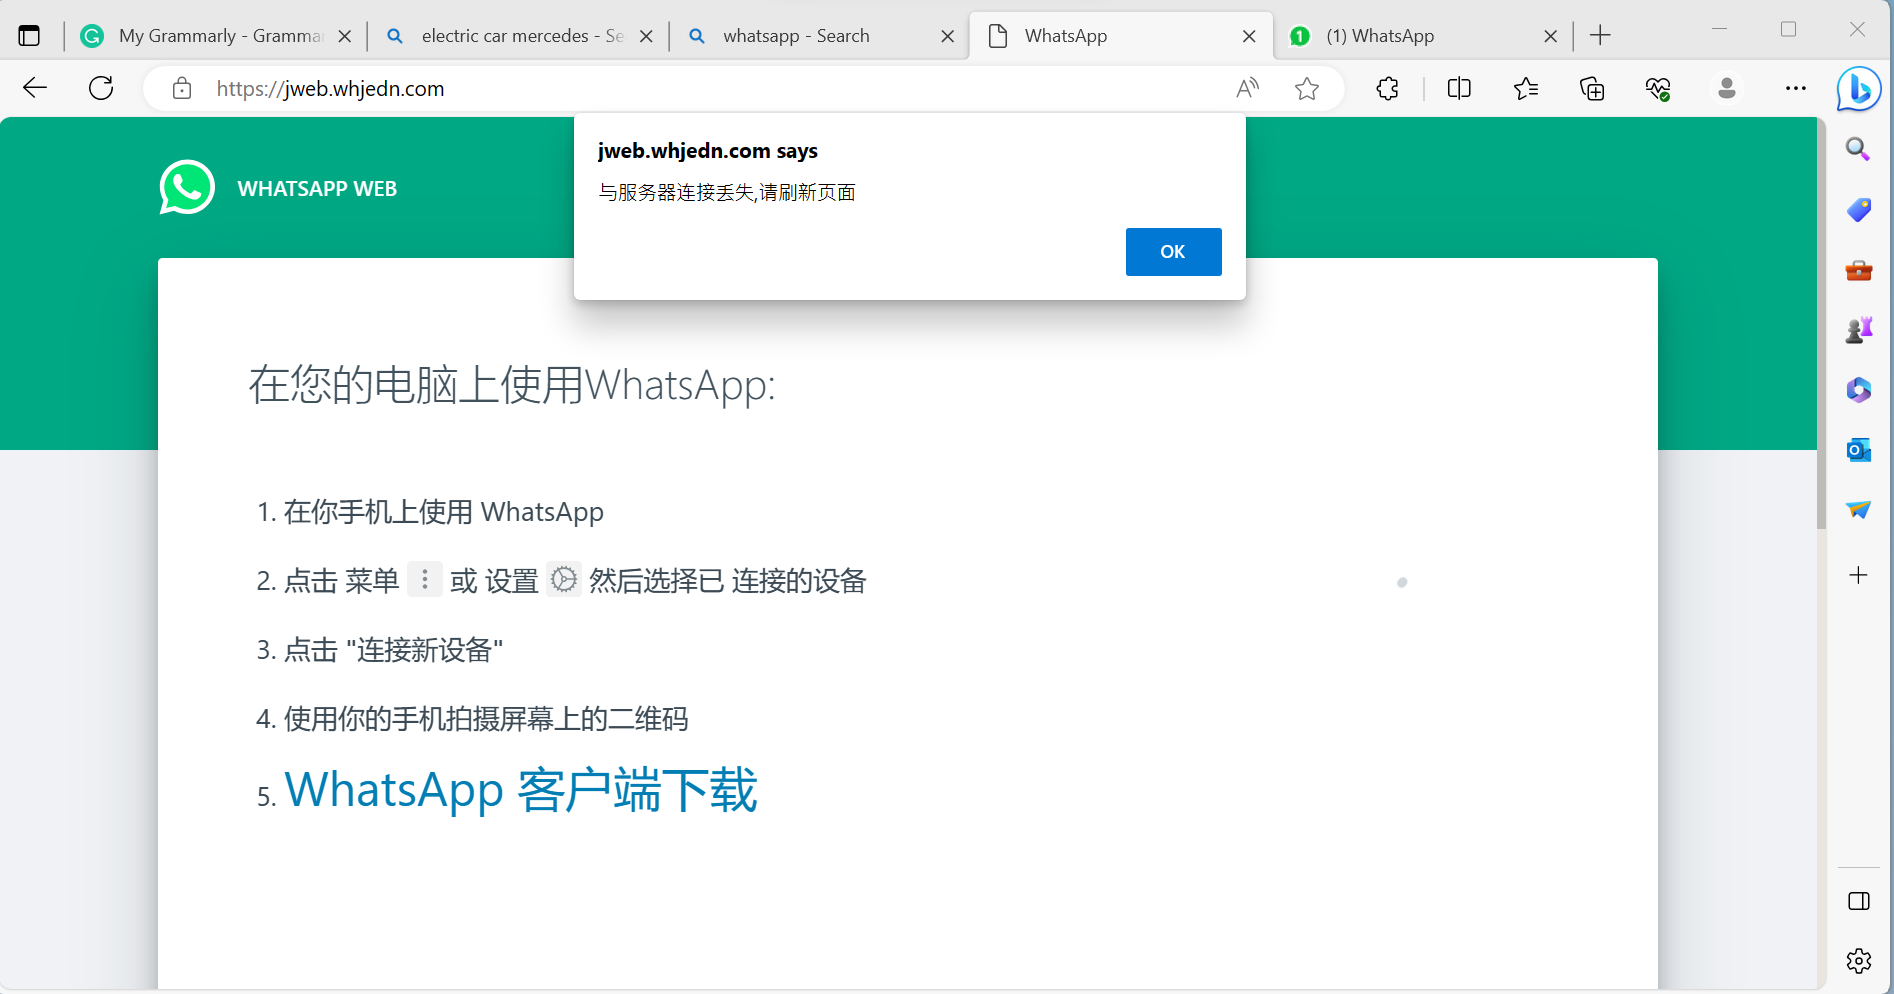Open sidebar Drop paper plane icon
Viewport: 1894px width, 994px height.
[x=1858, y=510]
